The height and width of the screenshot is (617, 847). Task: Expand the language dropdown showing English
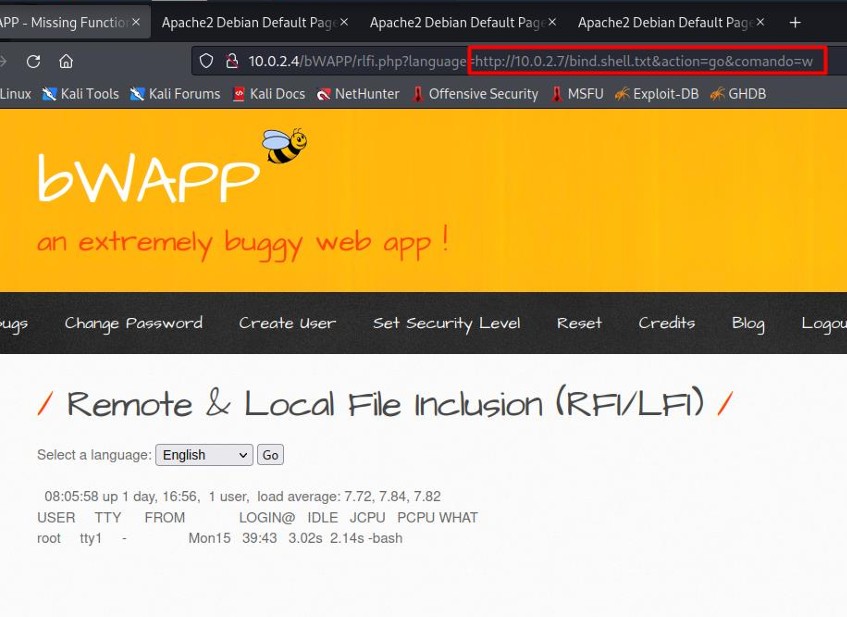coord(204,455)
